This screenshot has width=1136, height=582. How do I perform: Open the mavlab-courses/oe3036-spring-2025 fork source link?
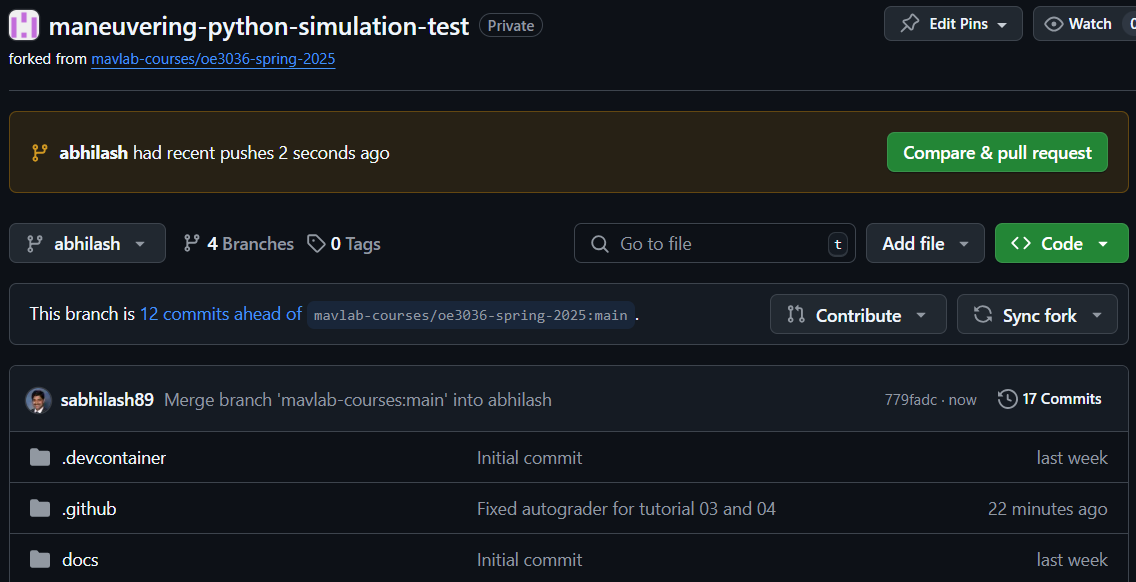point(213,59)
